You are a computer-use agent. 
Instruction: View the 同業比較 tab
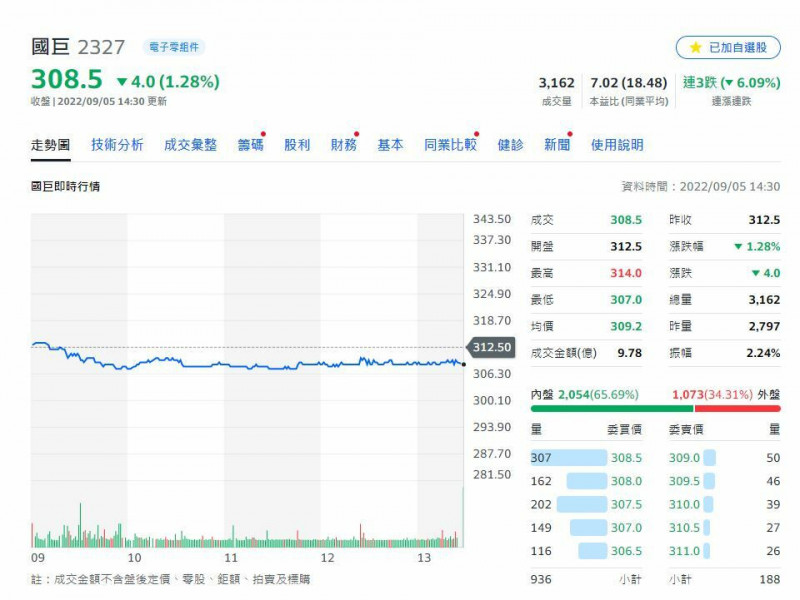450,145
